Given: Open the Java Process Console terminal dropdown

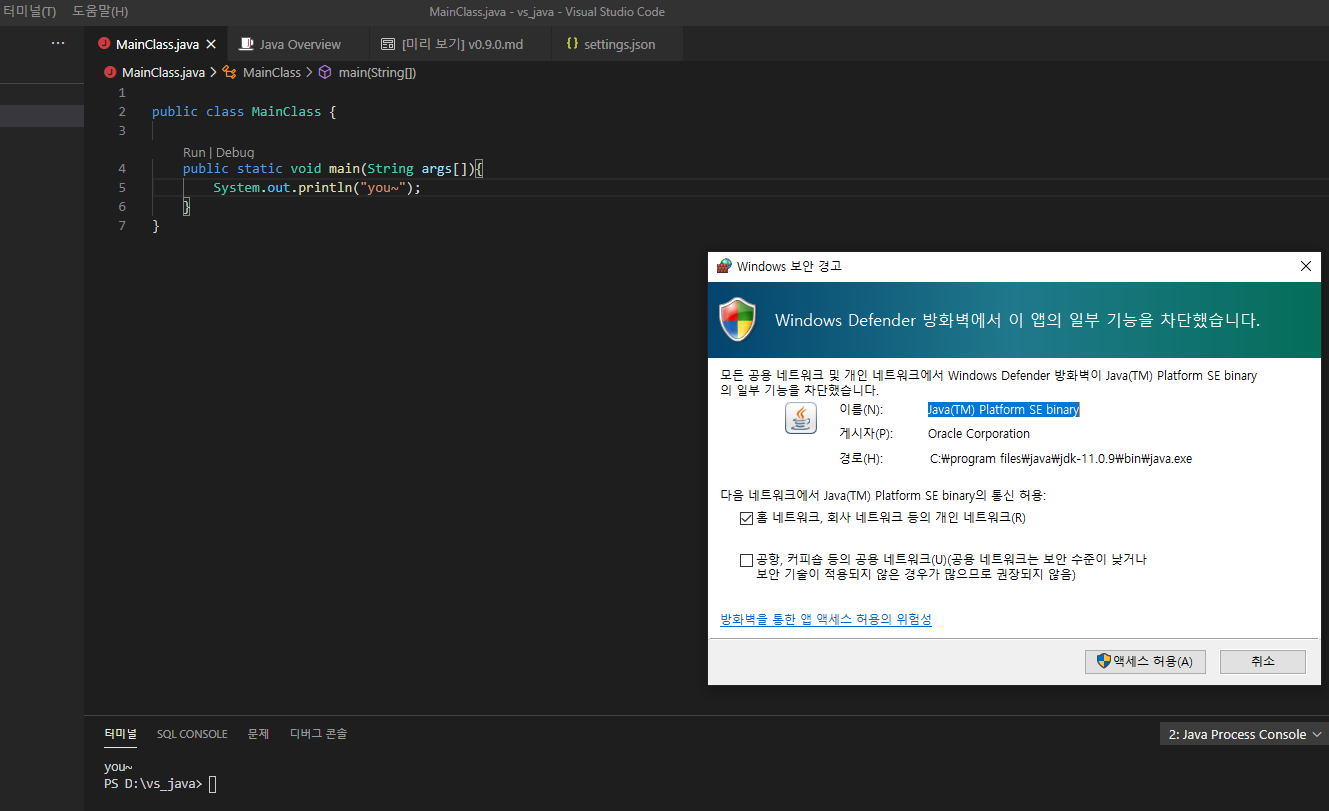Looking at the screenshot, I should 1244,734.
